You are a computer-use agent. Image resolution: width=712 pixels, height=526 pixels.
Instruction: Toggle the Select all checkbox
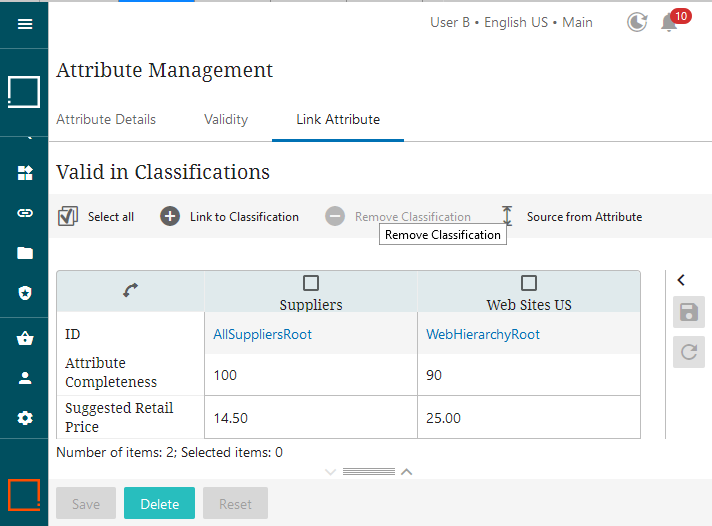coord(68,216)
